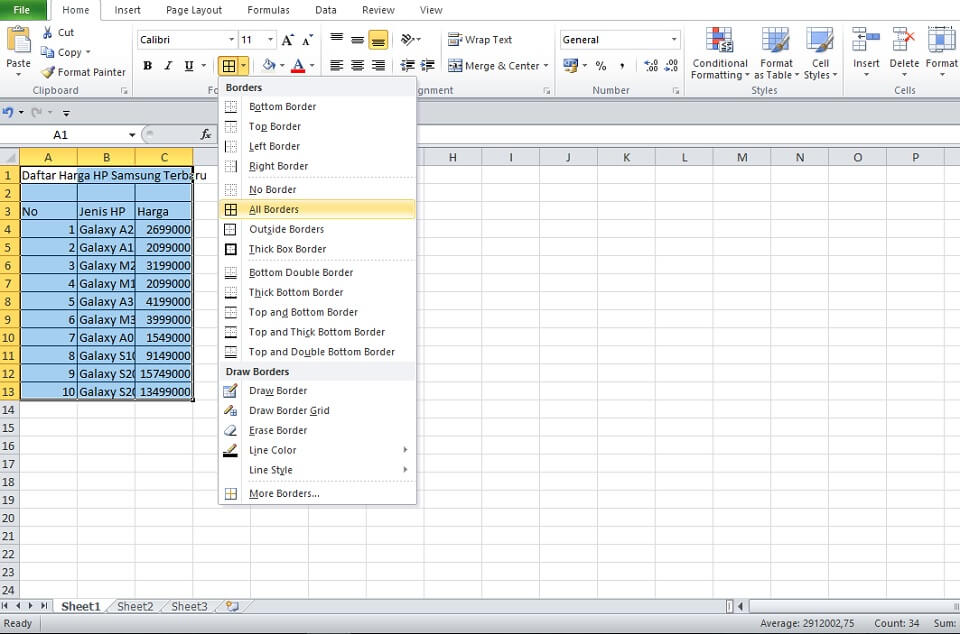Open the File tab
960x634 pixels.
point(22,10)
